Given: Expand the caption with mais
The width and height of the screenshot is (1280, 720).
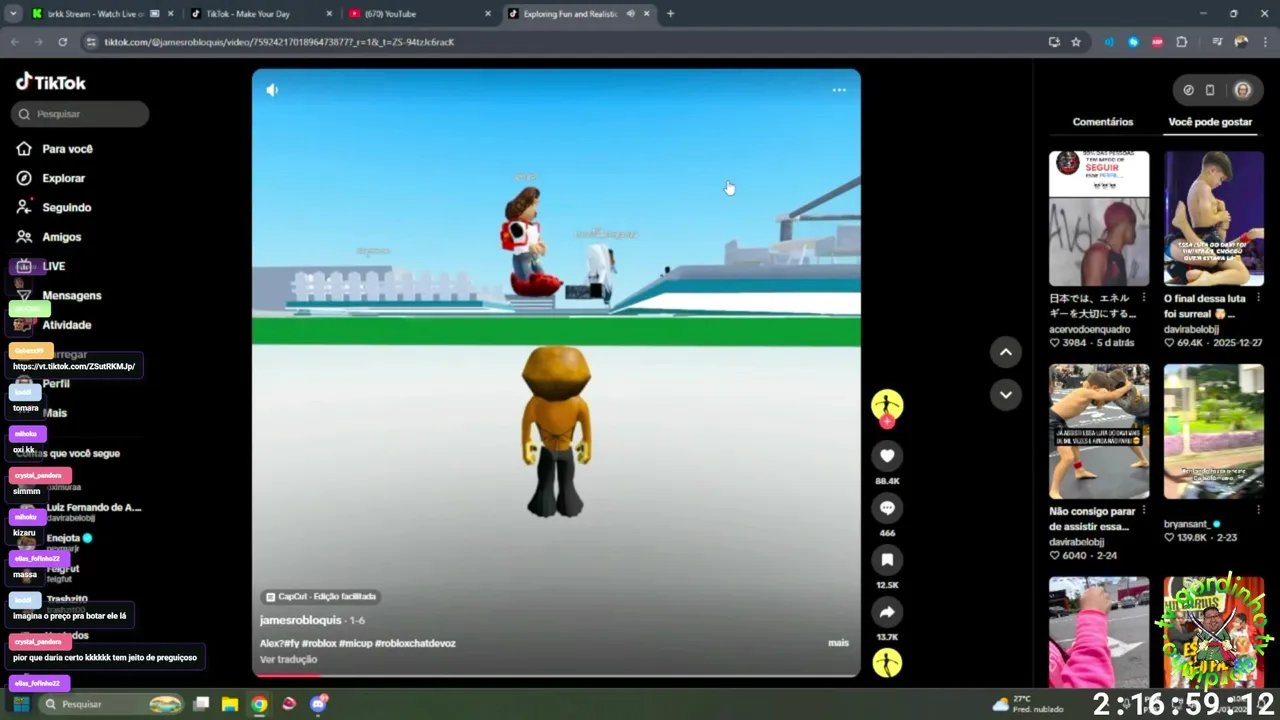Looking at the screenshot, I should click(838, 643).
